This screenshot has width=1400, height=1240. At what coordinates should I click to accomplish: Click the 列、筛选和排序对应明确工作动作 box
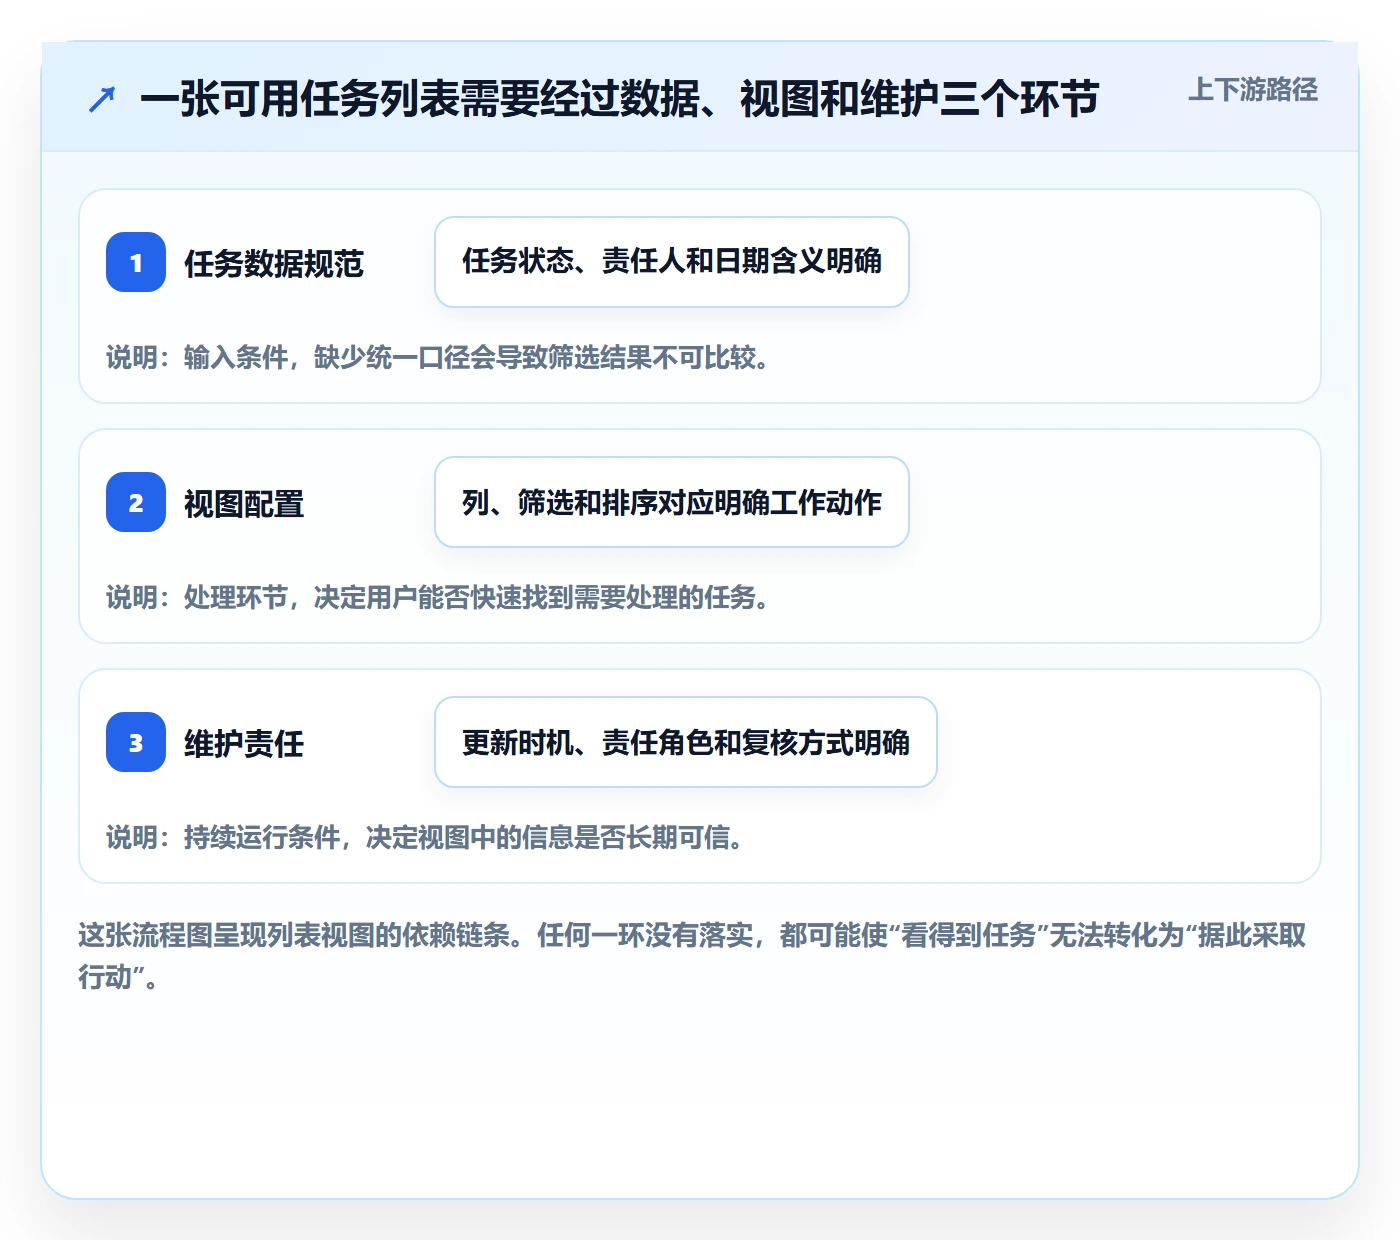[672, 502]
